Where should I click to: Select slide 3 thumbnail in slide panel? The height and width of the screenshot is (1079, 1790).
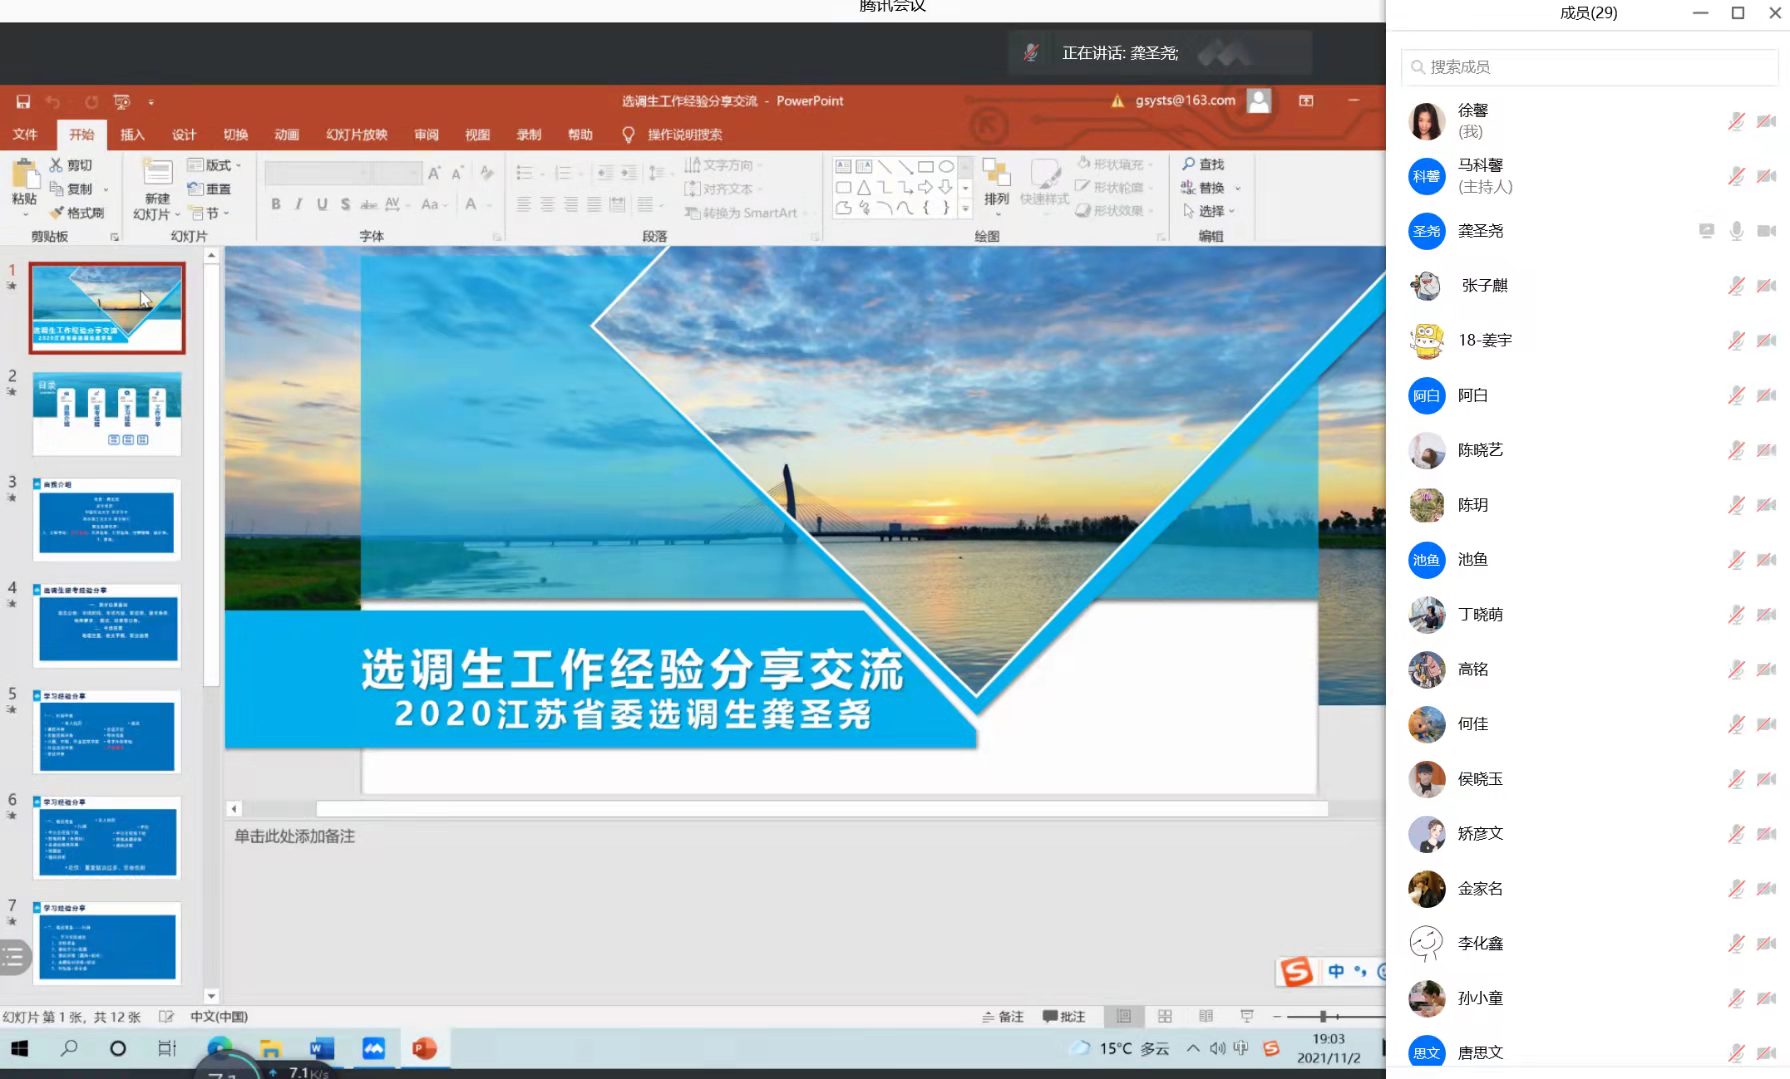(x=108, y=520)
